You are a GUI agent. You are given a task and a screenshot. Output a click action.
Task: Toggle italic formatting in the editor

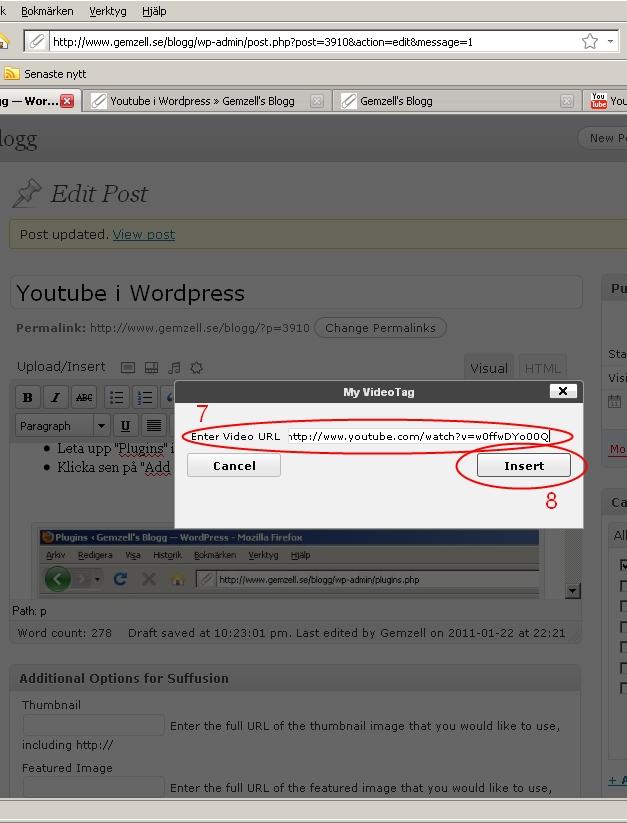click(x=56, y=397)
